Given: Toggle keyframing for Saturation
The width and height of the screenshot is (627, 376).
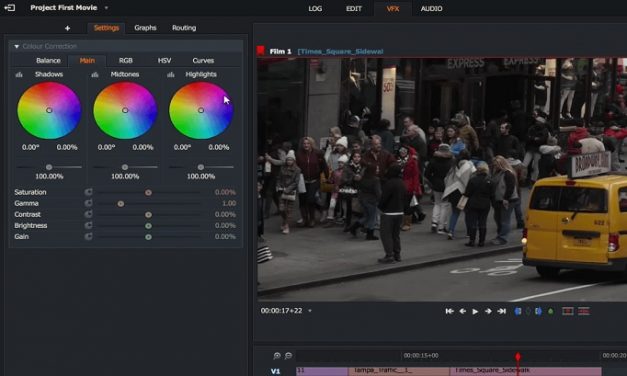Looking at the screenshot, I should point(88,192).
